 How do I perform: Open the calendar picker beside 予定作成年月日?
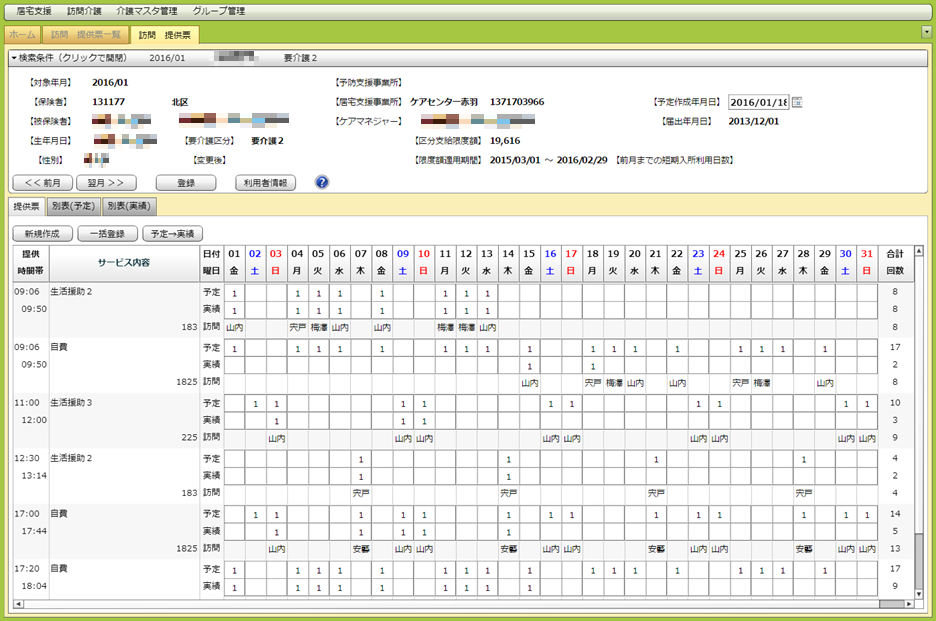797,102
